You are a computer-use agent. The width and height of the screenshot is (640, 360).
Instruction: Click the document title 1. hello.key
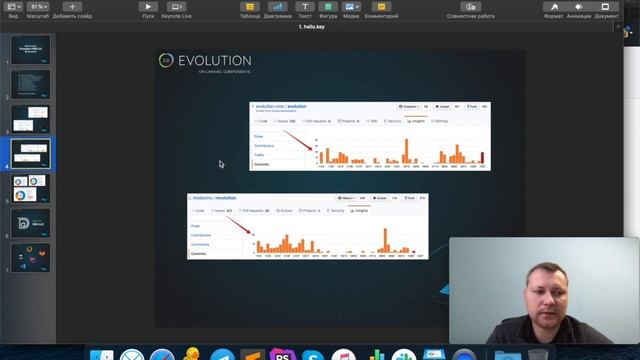(x=311, y=27)
